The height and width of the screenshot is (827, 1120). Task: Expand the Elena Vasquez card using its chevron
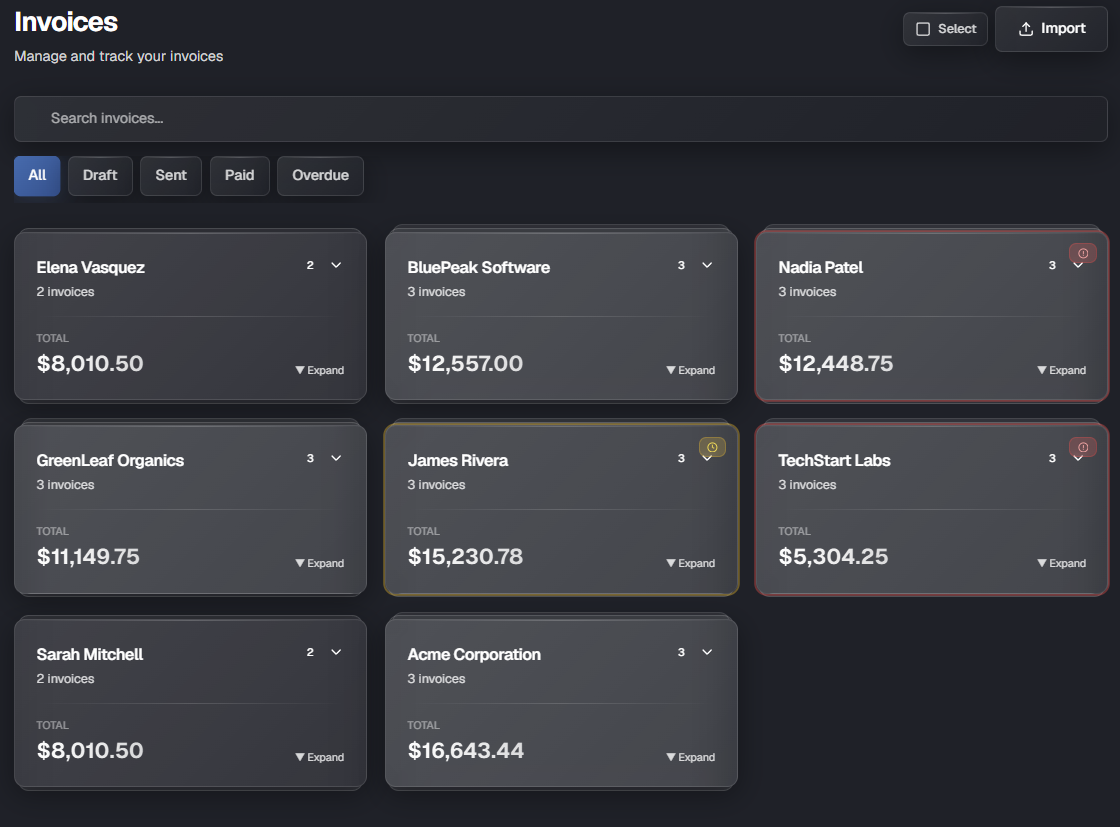pos(336,265)
